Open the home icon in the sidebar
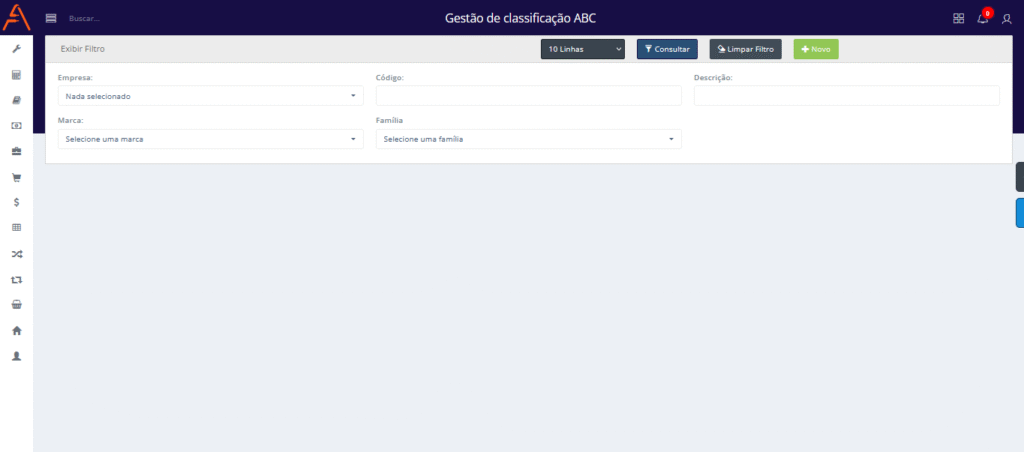The width and height of the screenshot is (1024, 452). pos(16,330)
